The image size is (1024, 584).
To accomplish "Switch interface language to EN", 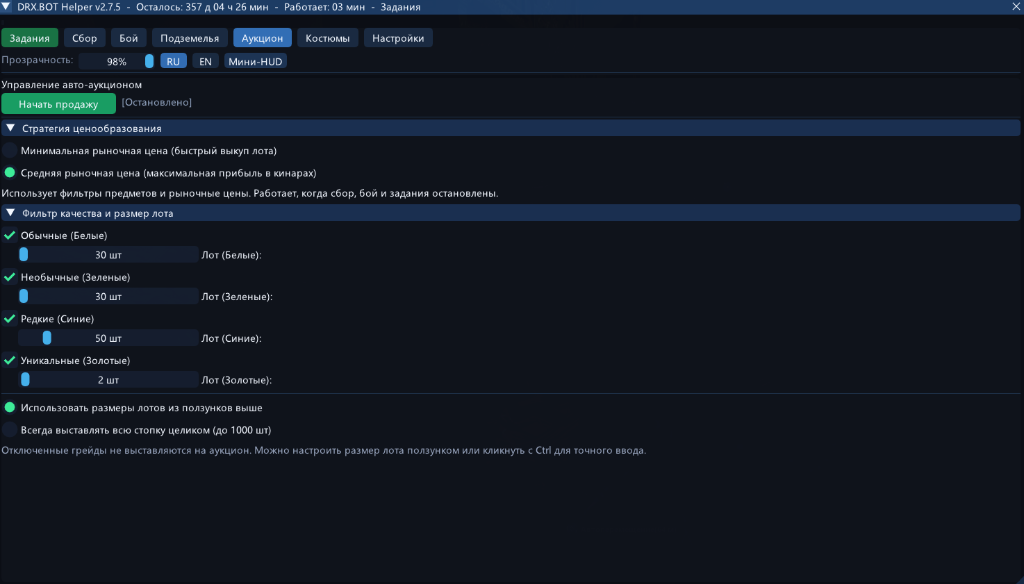I will 205,61.
